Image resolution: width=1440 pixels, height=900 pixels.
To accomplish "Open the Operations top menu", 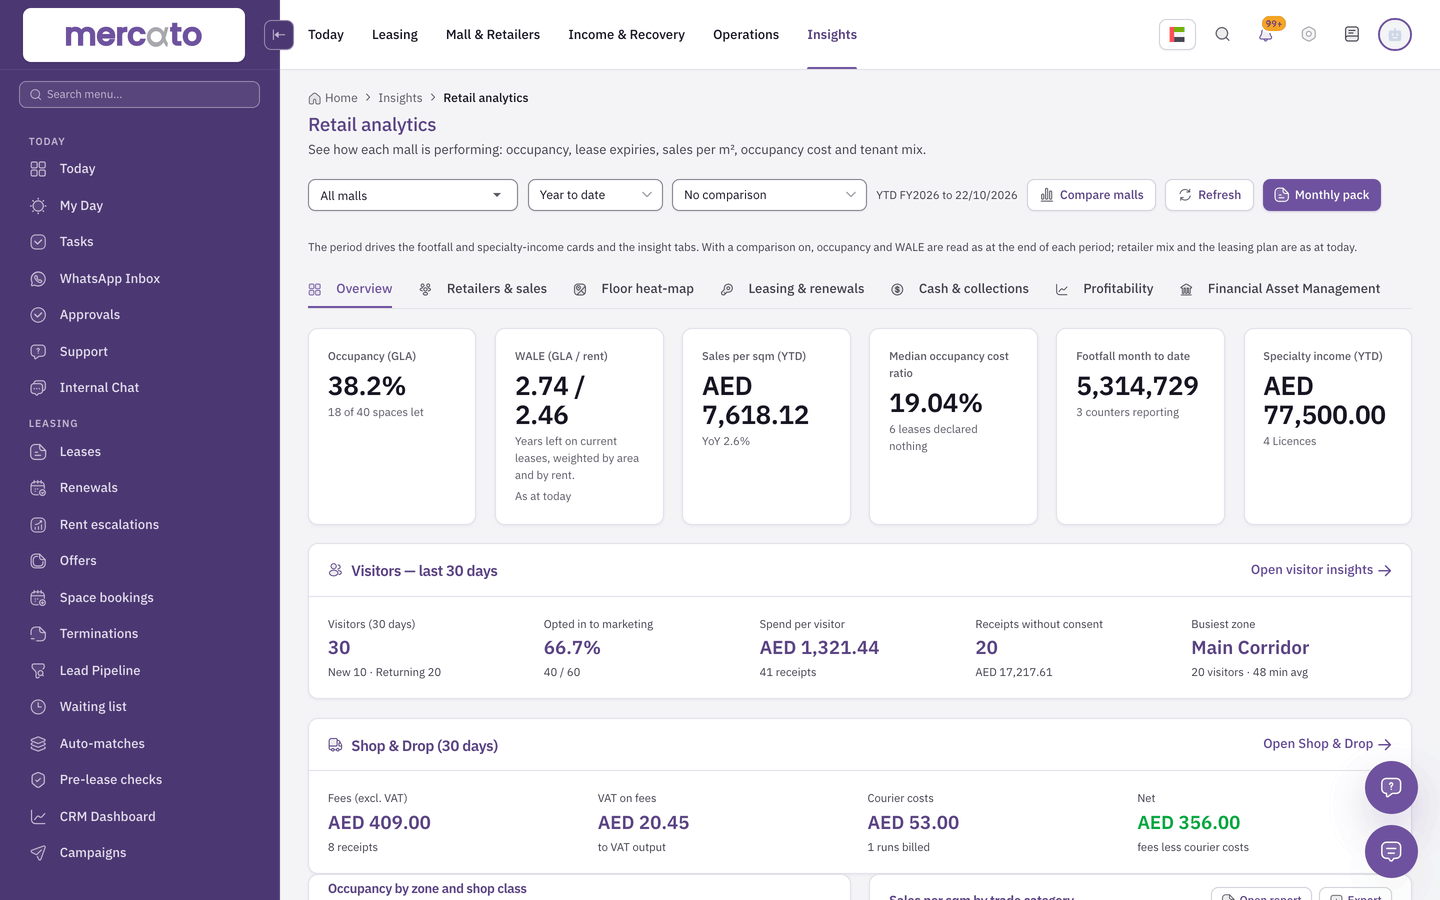I will click(x=746, y=35).
